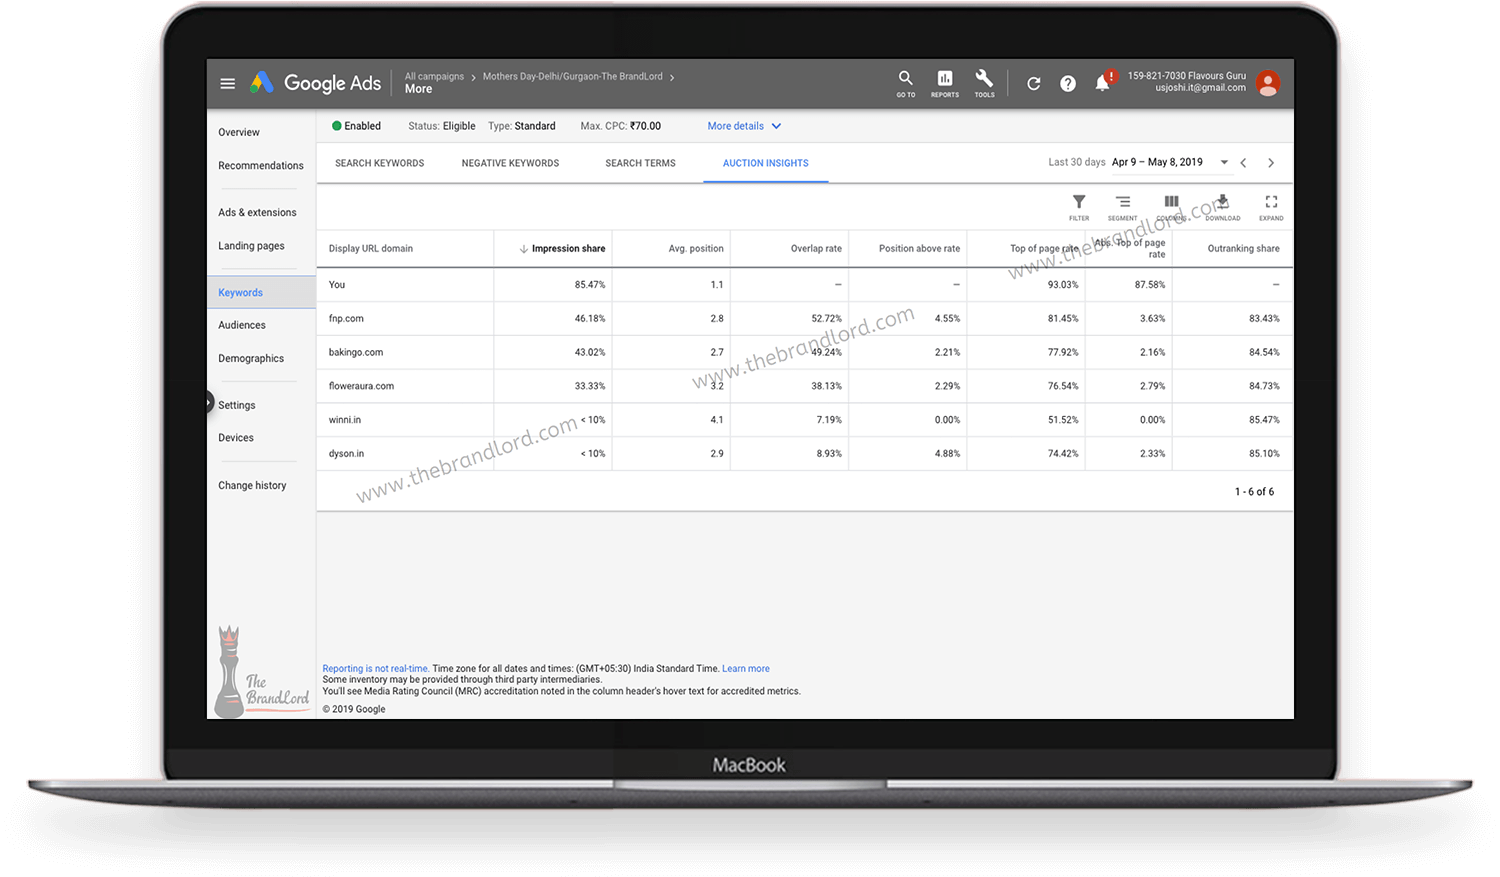Click Reporting is not real-time link

click(376, 669)
